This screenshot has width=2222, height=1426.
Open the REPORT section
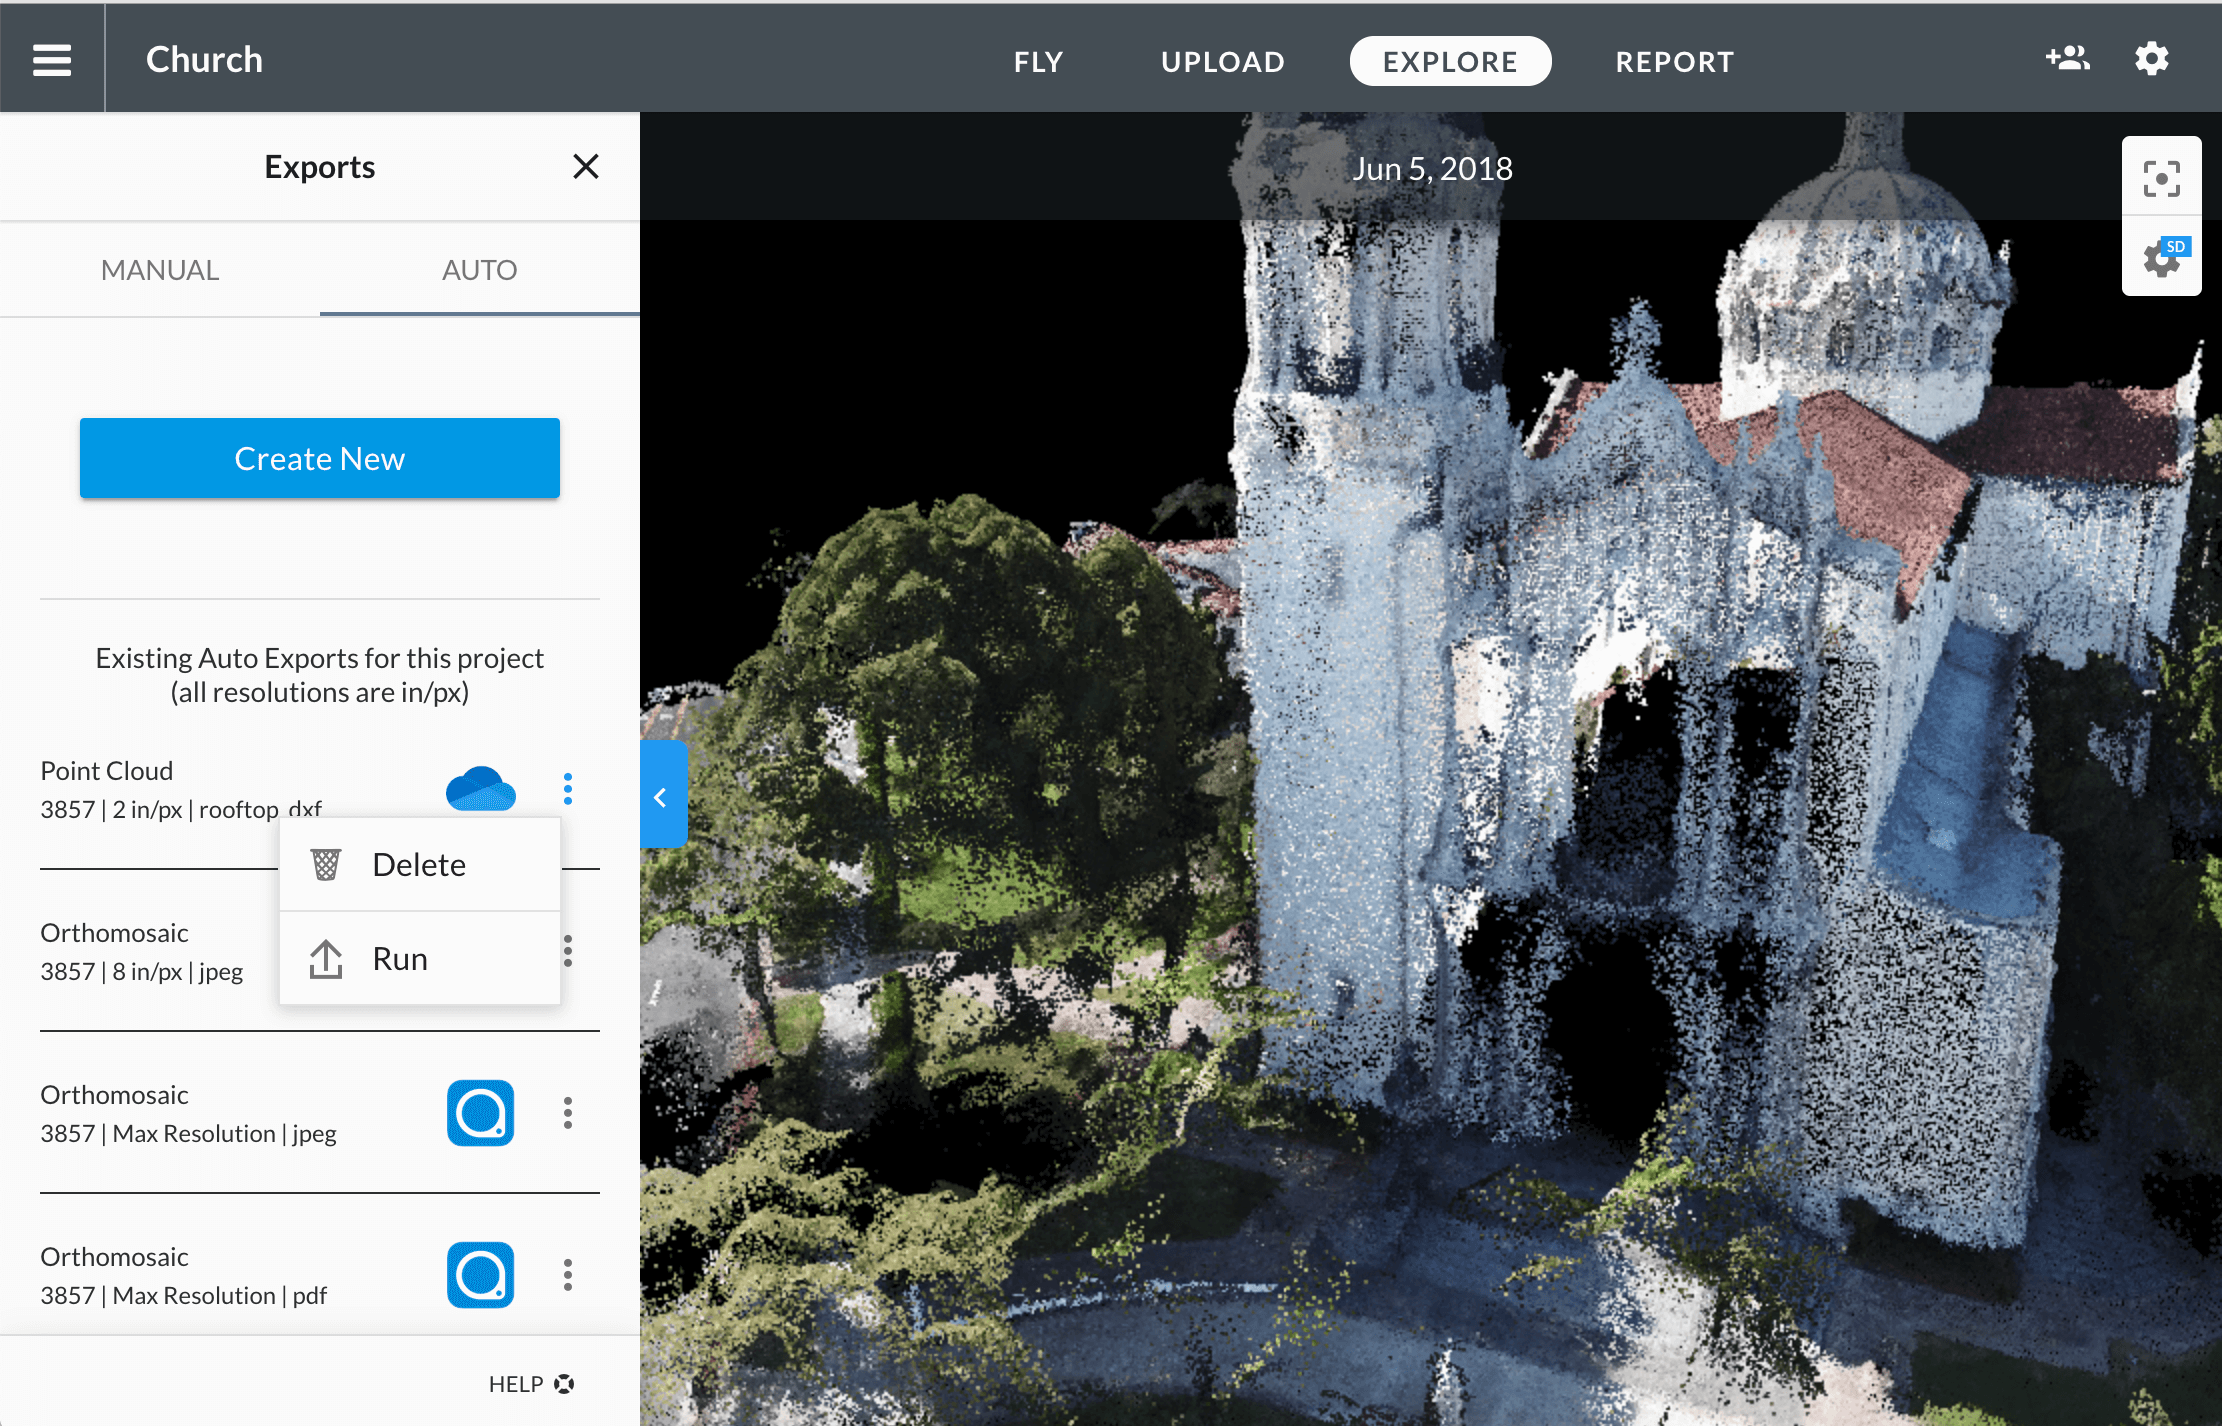(x=1675, y=61)
